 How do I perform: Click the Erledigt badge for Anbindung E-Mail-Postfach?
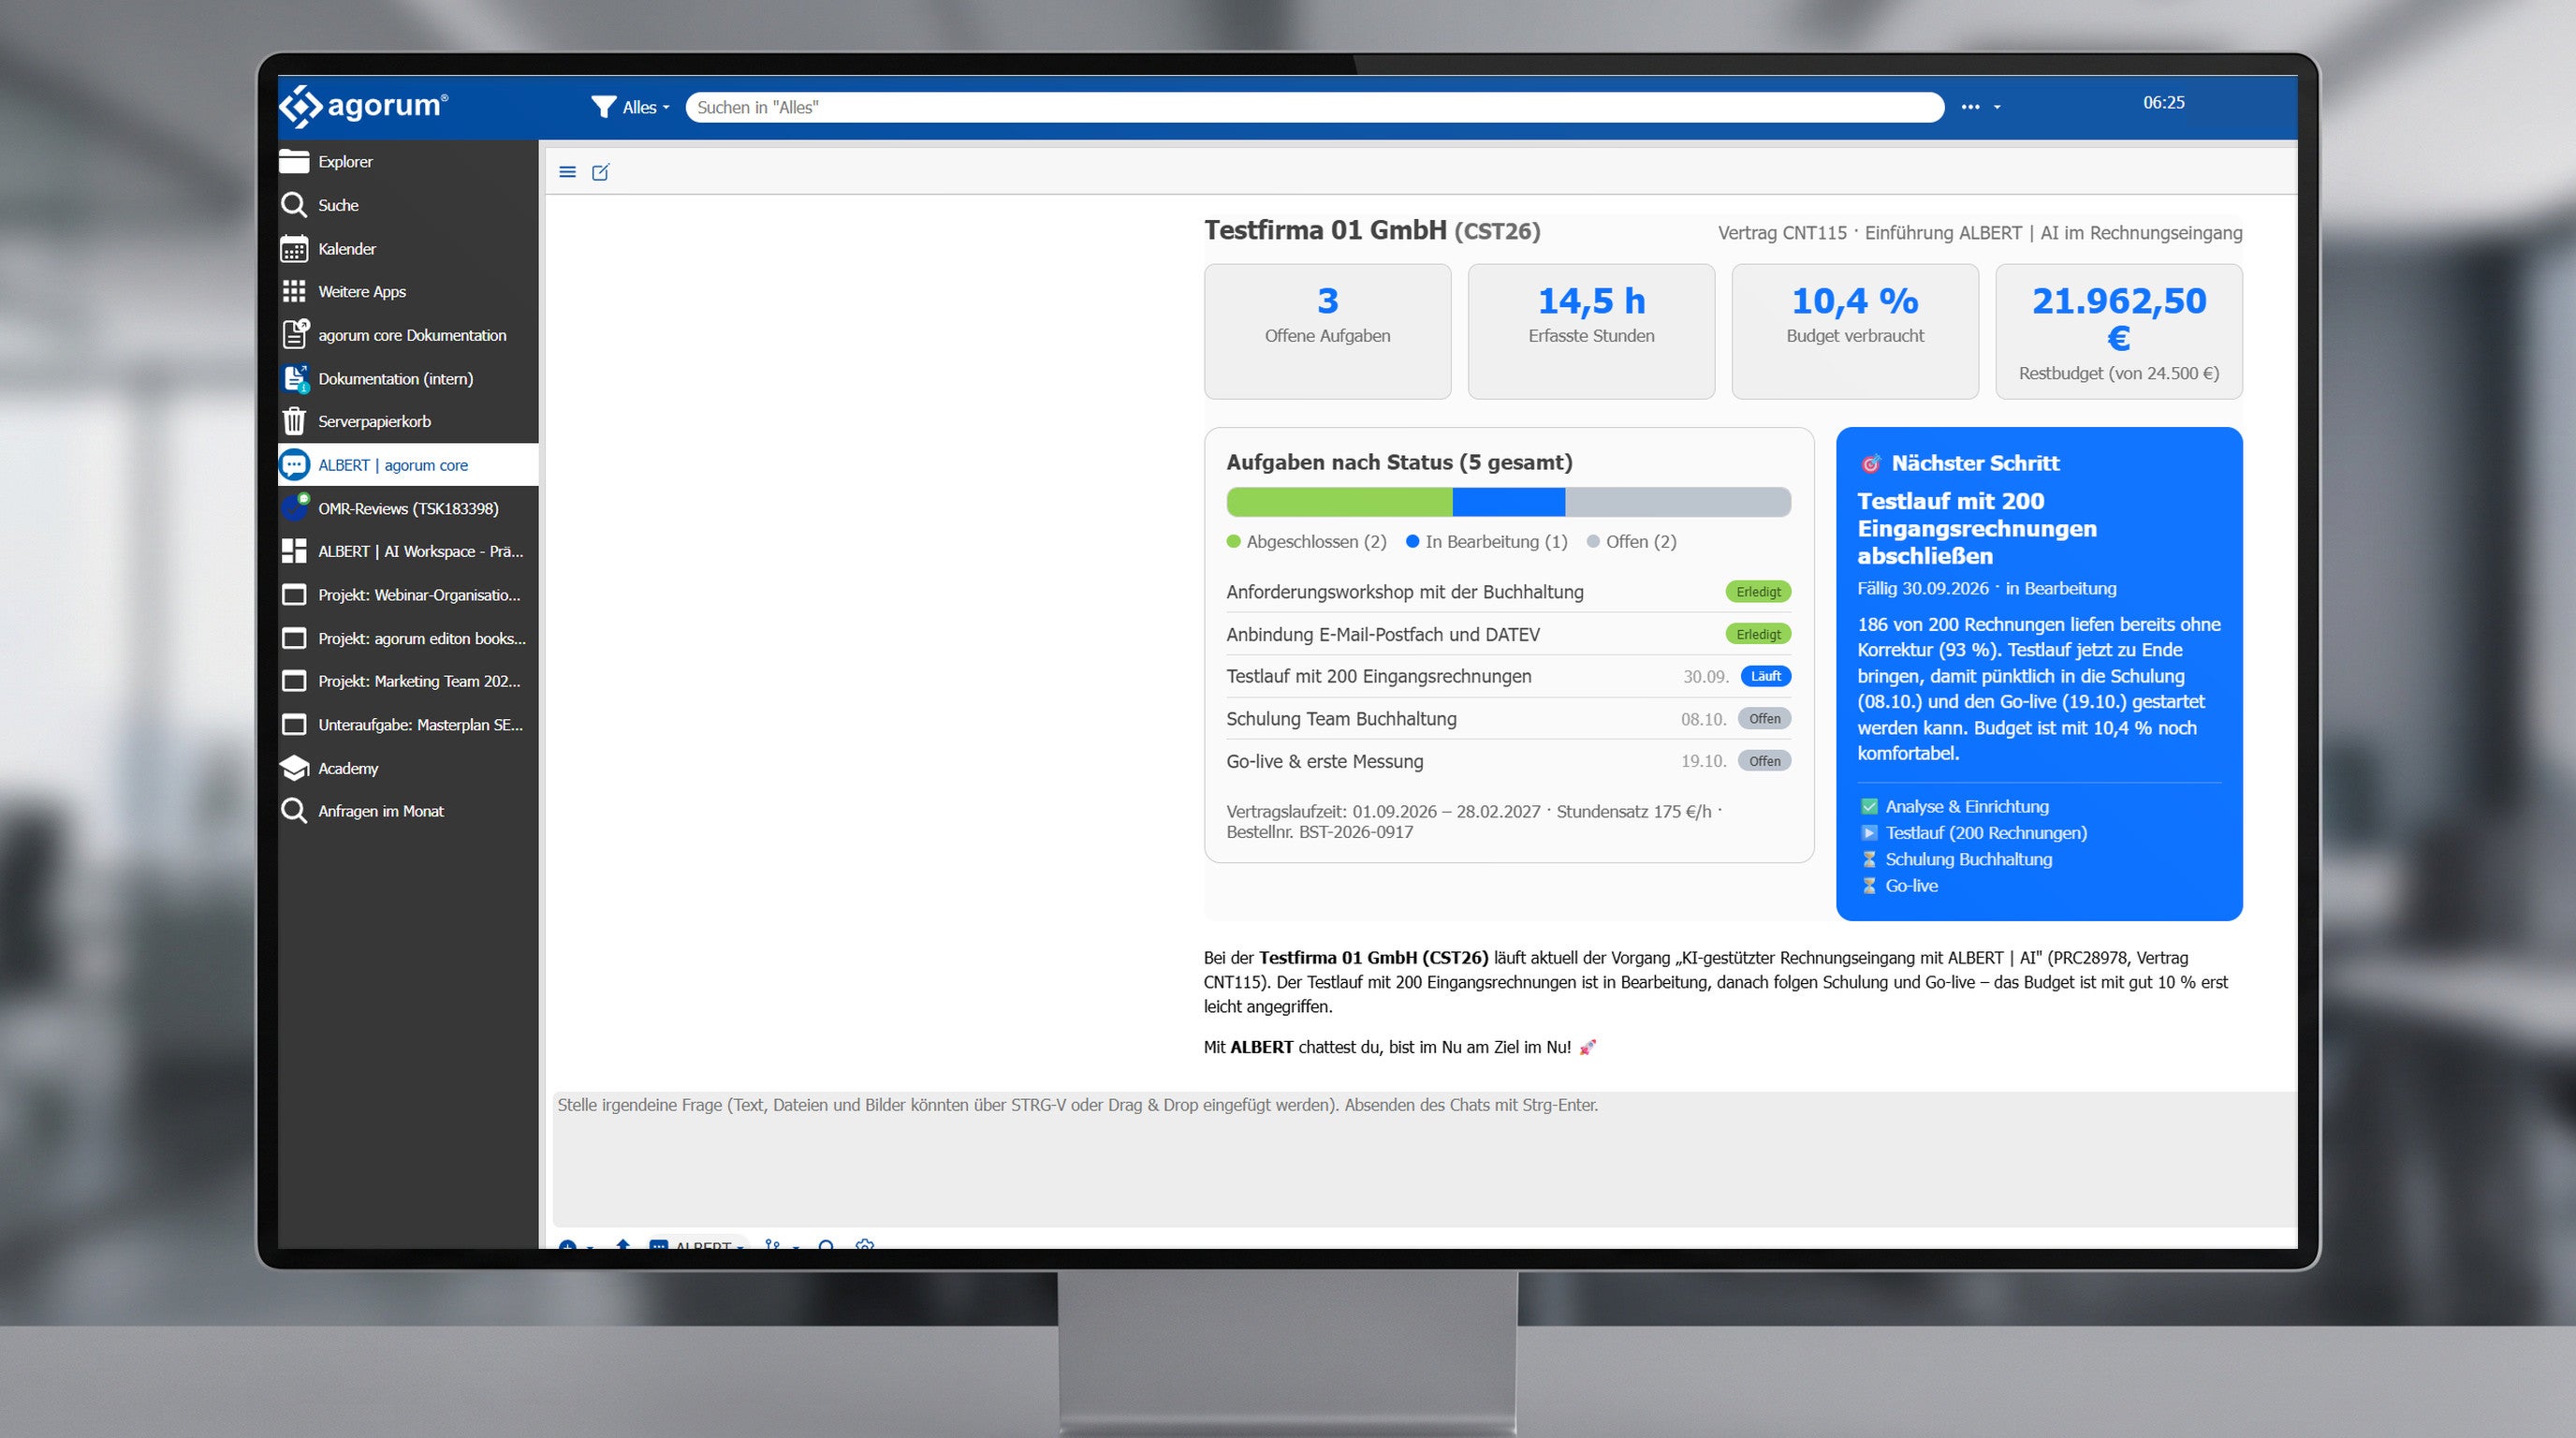tap(1758, 634)
